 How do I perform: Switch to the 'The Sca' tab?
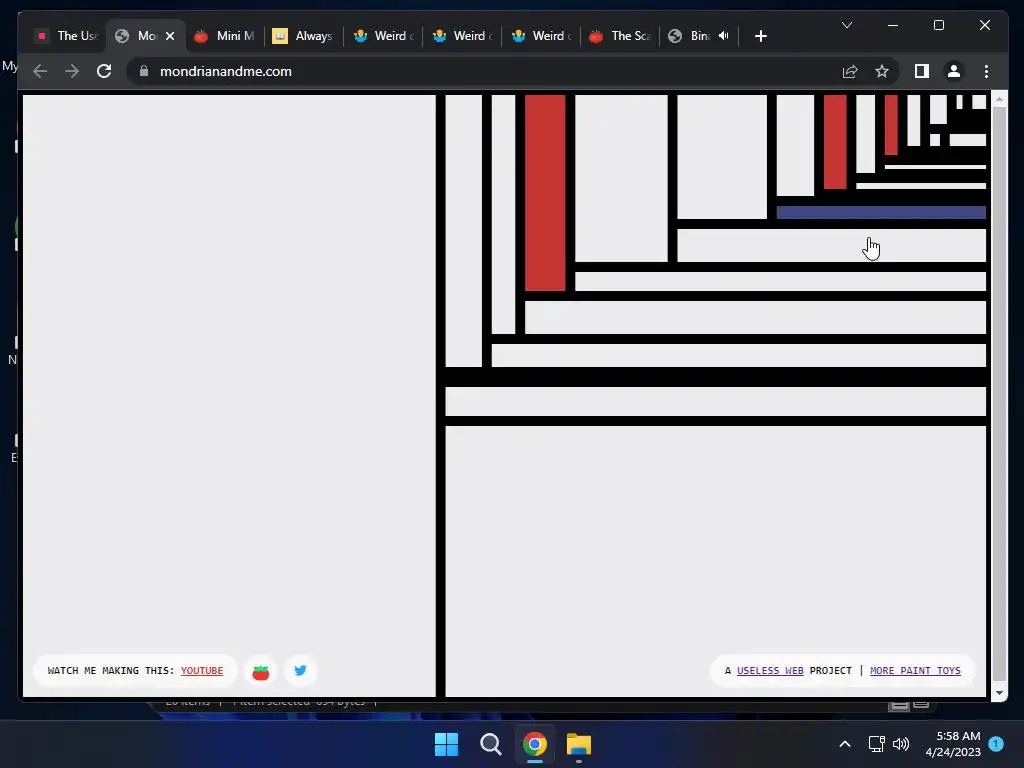pyautogui.click(x=620, y=36)
